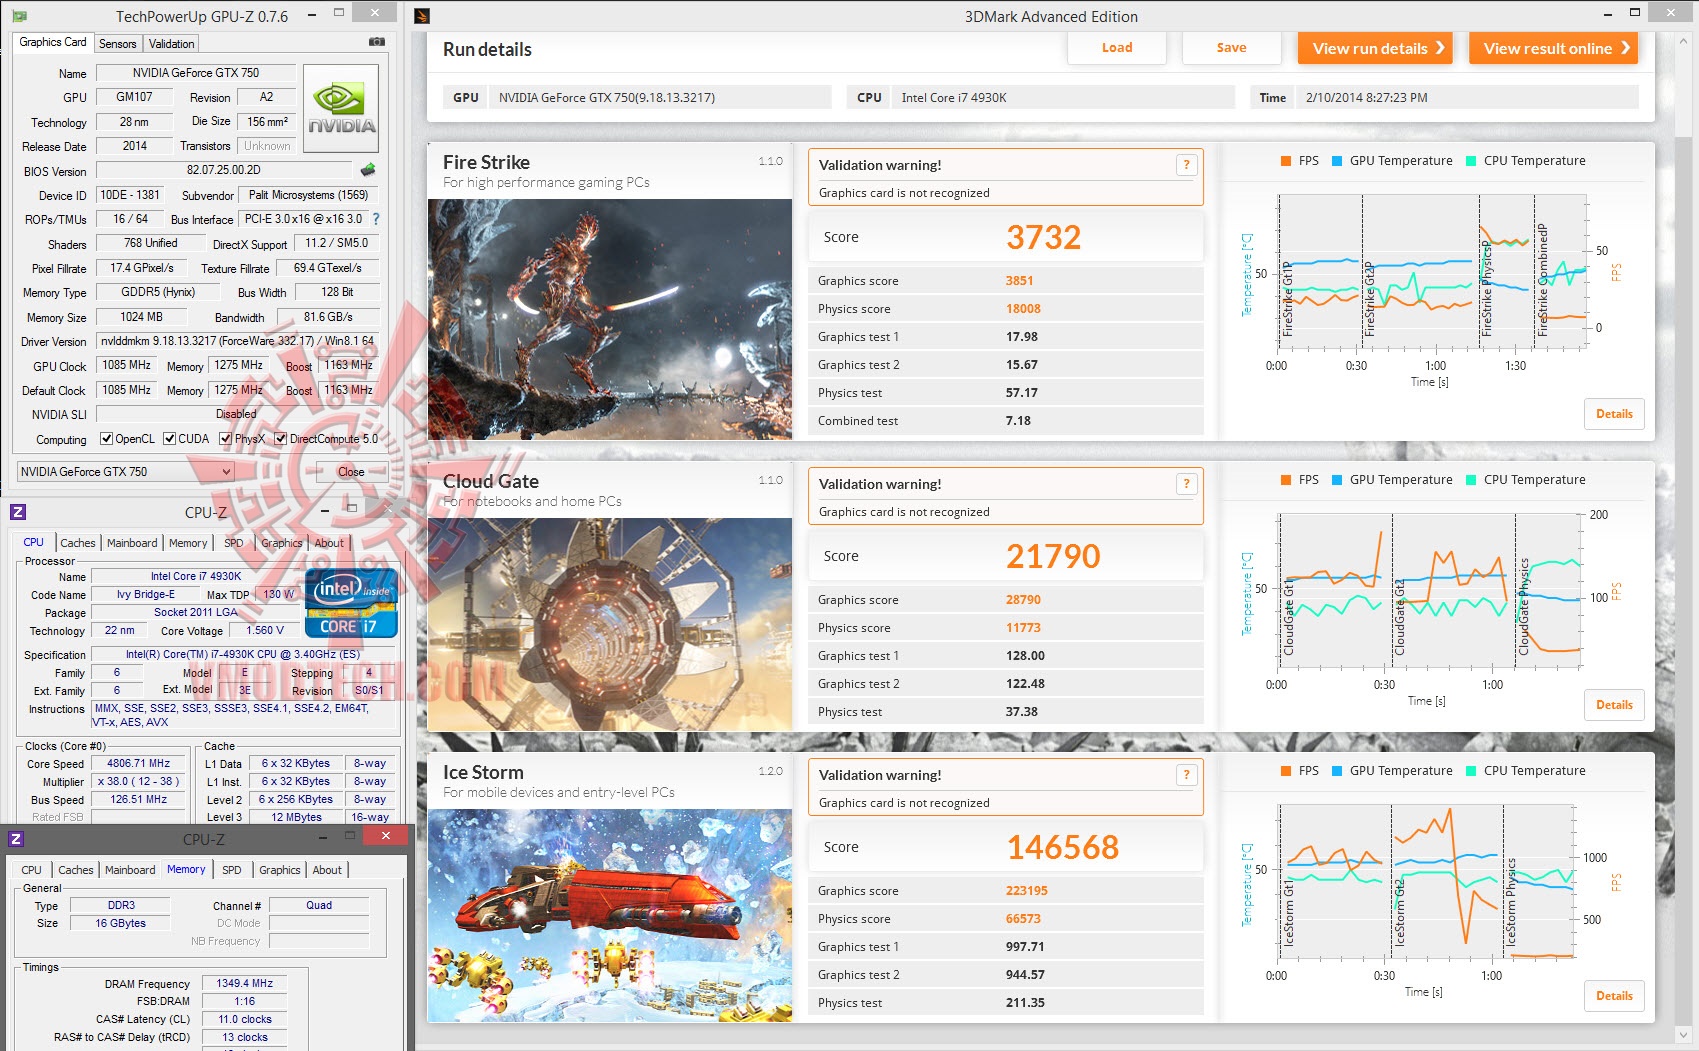Click the GPU-Z title bar app icon
This screenshot has width=1699, height=1051.
coord(19,16)
